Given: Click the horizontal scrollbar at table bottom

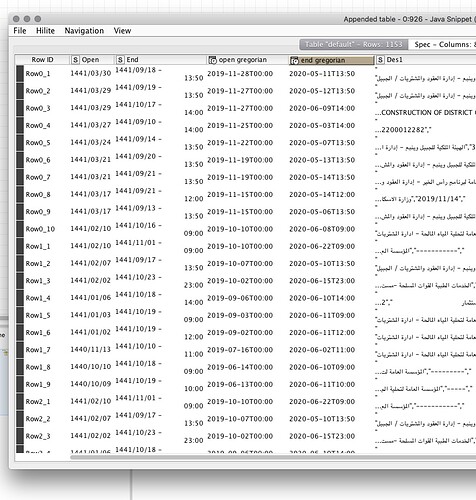Looking at the screenshot, I should [273, 457].
